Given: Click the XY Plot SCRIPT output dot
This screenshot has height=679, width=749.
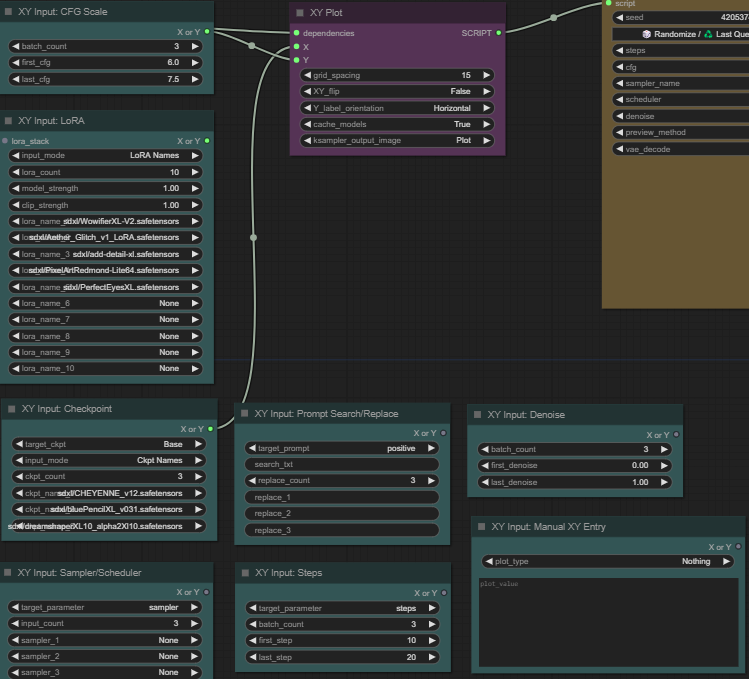Looking at the screenshot, I should 498,32.
